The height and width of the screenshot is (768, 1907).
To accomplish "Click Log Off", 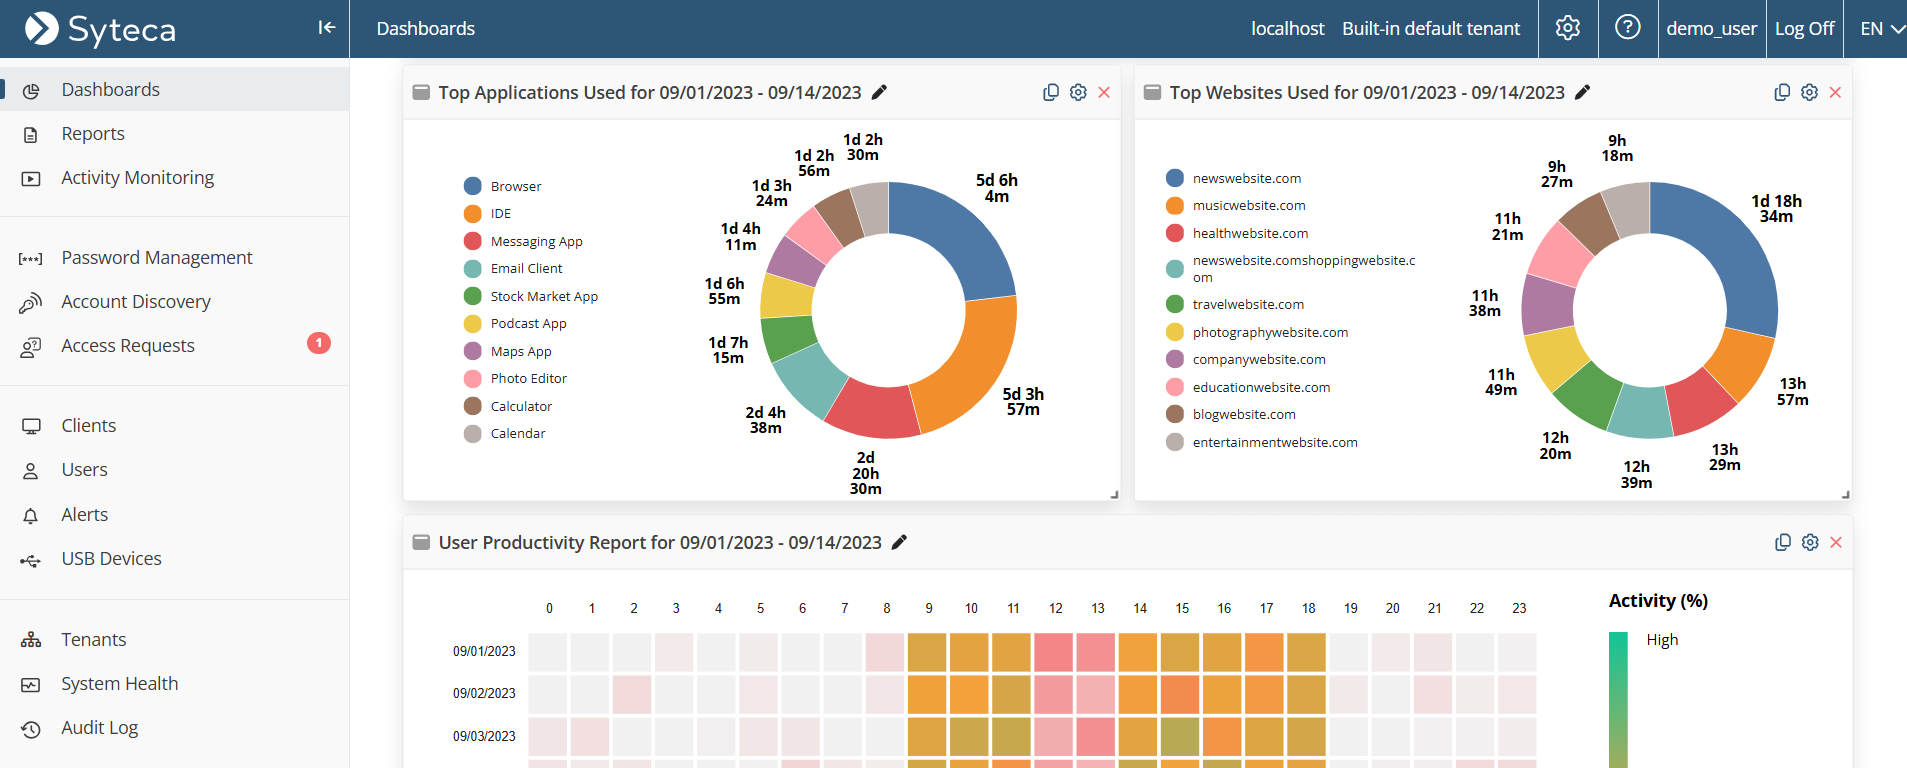I will [x=1804, y=29].
